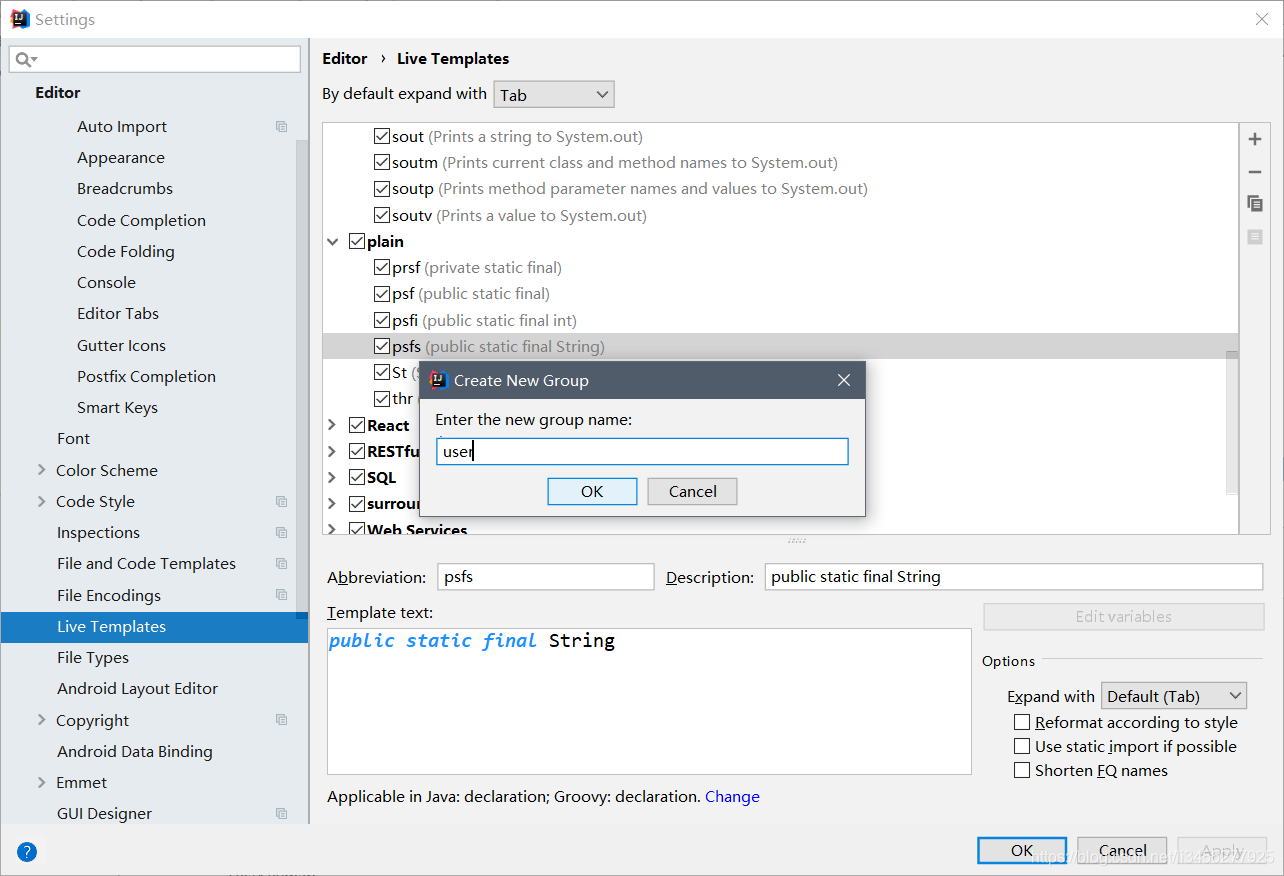This screenshot has width=1284, height=876.
Task: Toggle the psfi template checkbox
Action: [382, 320]
